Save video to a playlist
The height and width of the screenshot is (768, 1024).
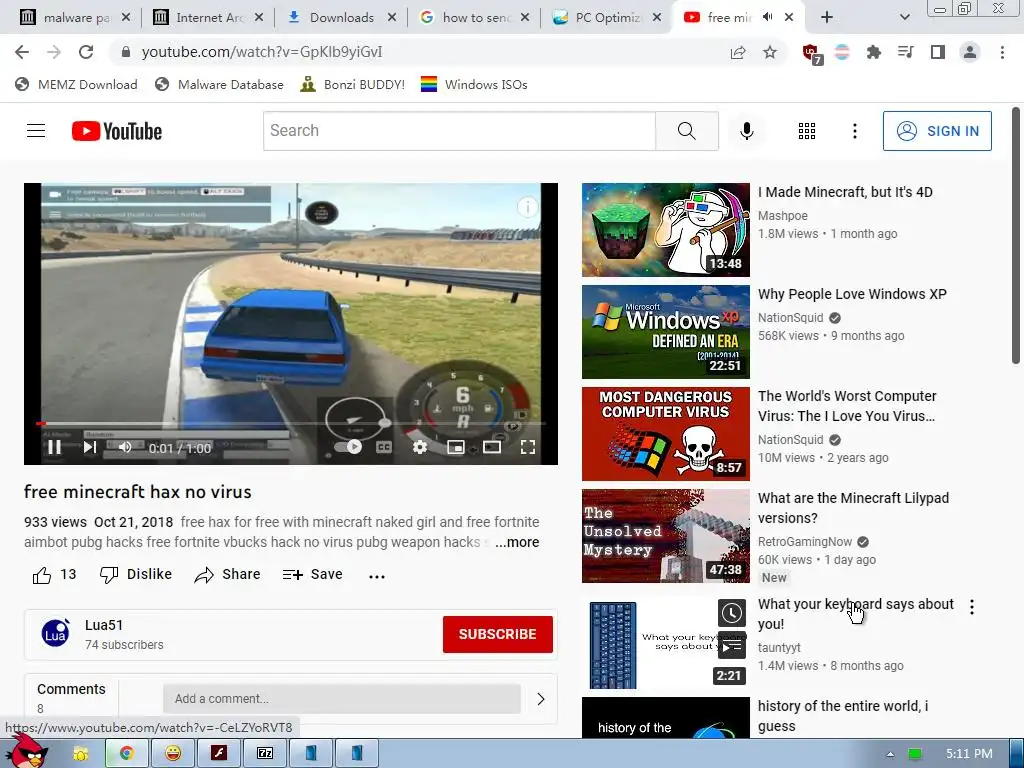click(312, 575)
